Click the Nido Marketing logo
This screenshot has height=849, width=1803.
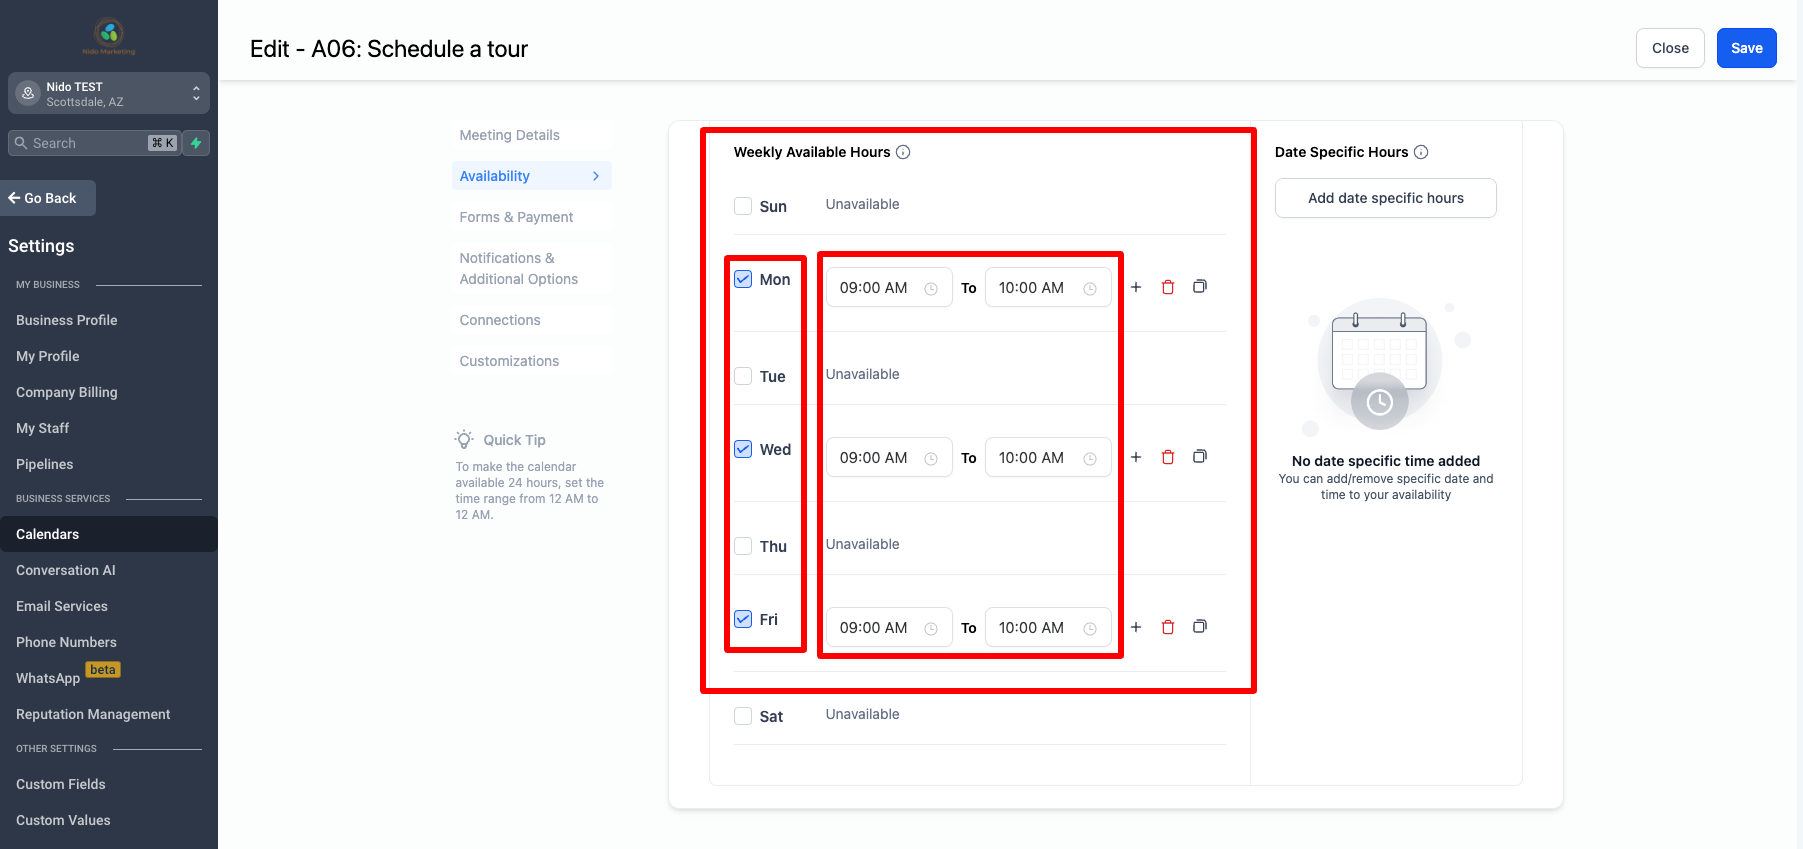(x=109, y=36)
